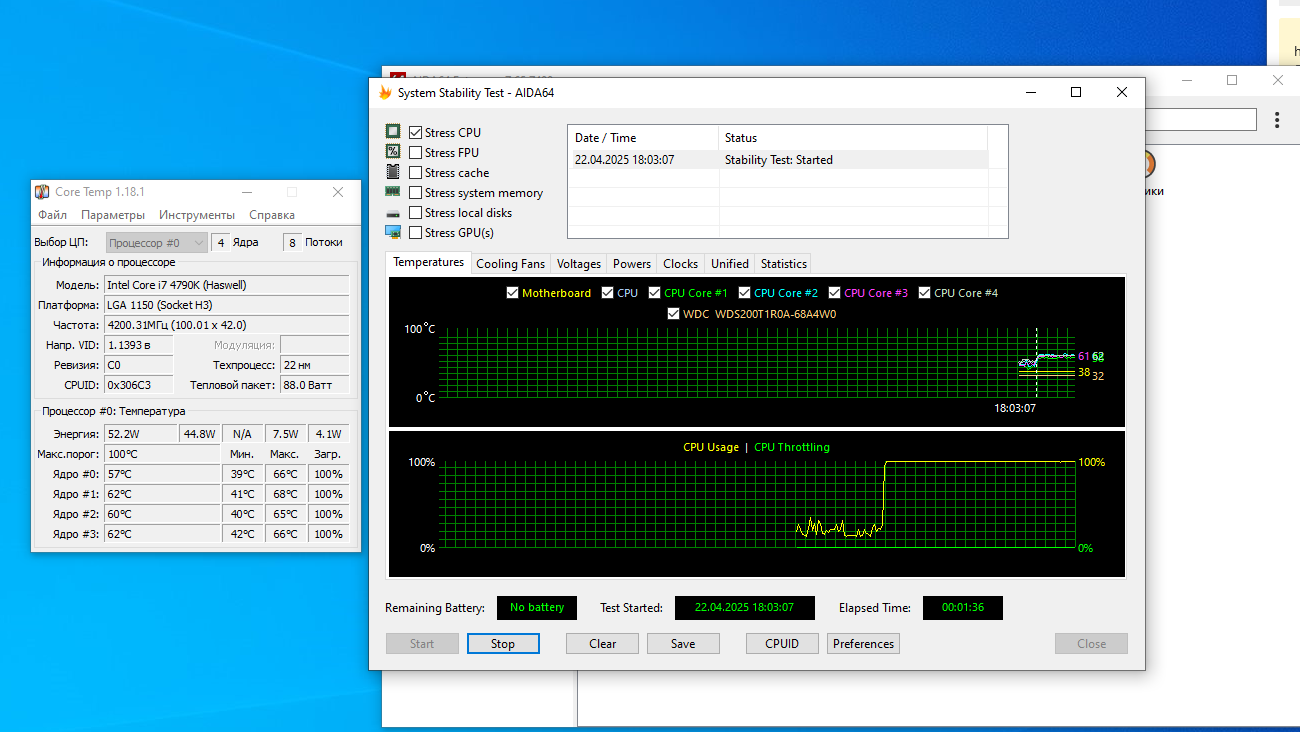Enable the Stress GPU(s) checkbox
This screenshot has width=1300, height=732.
tap(416, 233)
